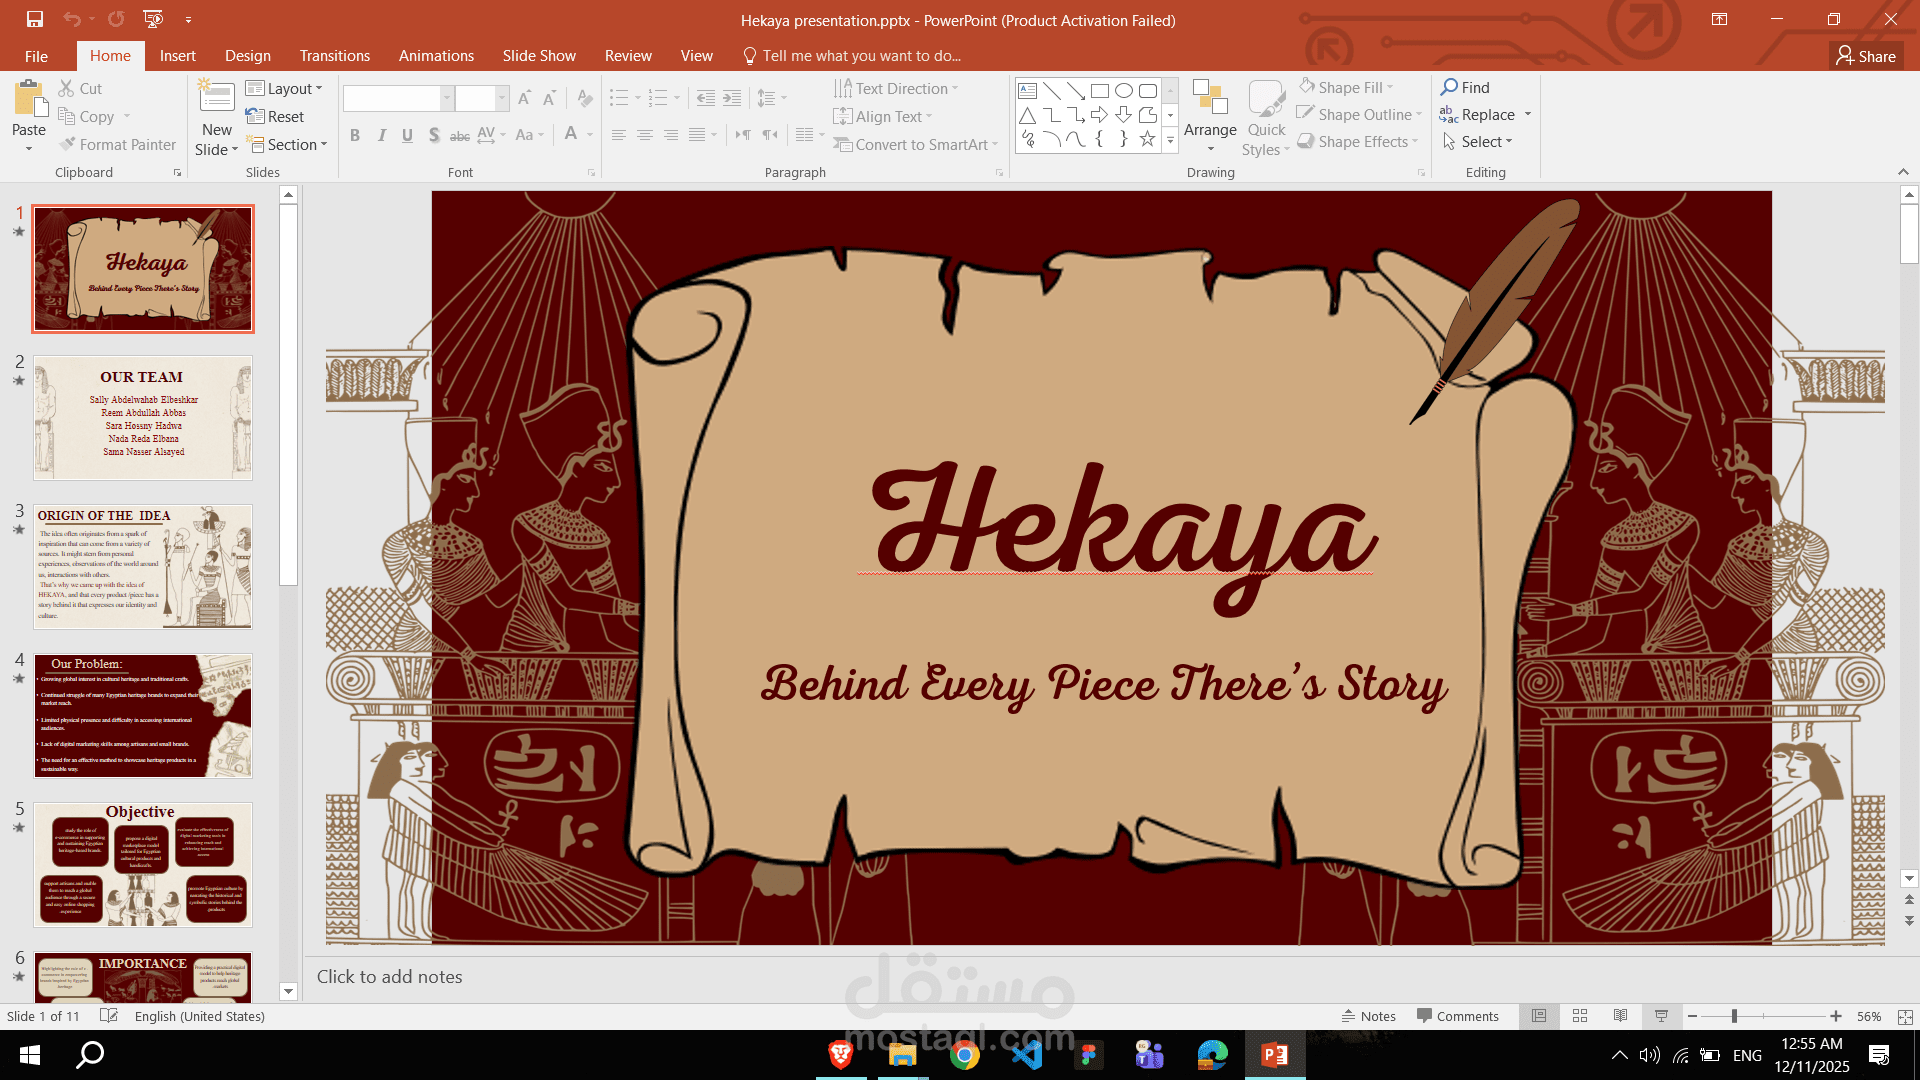This screenshot has width=1920, height=1080.
Task: Toggle the Notes pane
Action: point(1368,1016)
